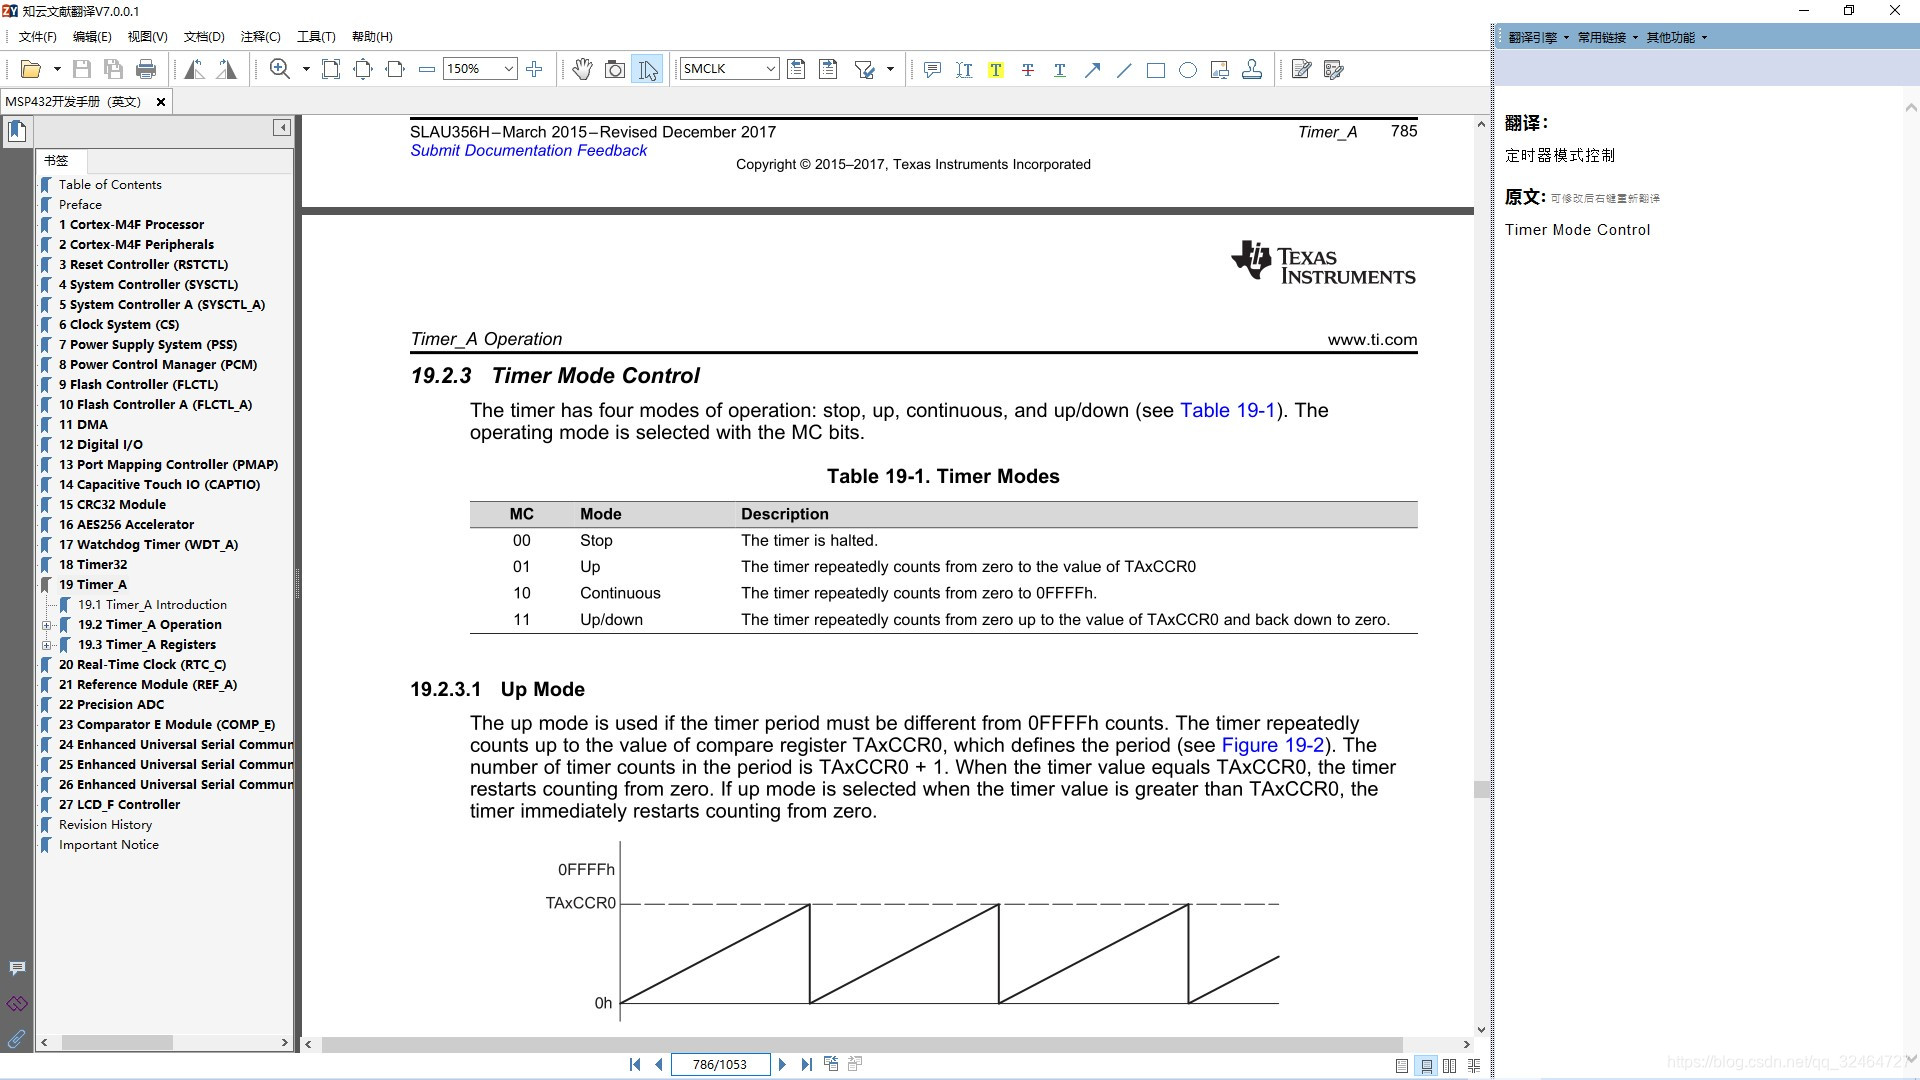Switch to two-page facing view

click(x=1450, y=1066)
